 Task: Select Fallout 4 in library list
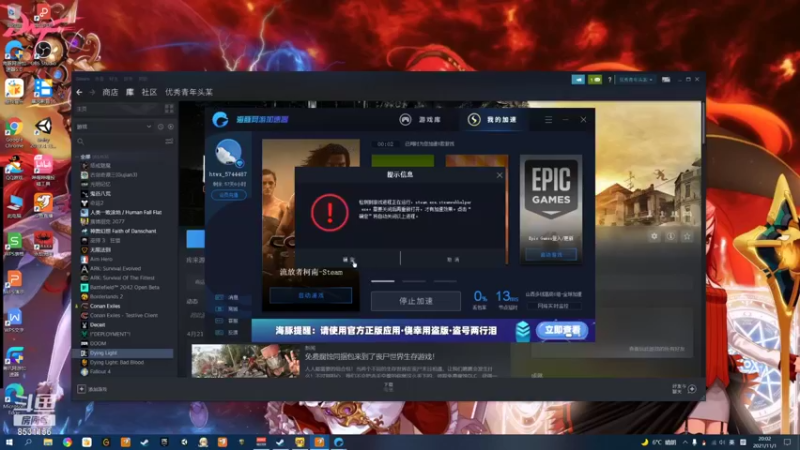[x=100, y=371]
